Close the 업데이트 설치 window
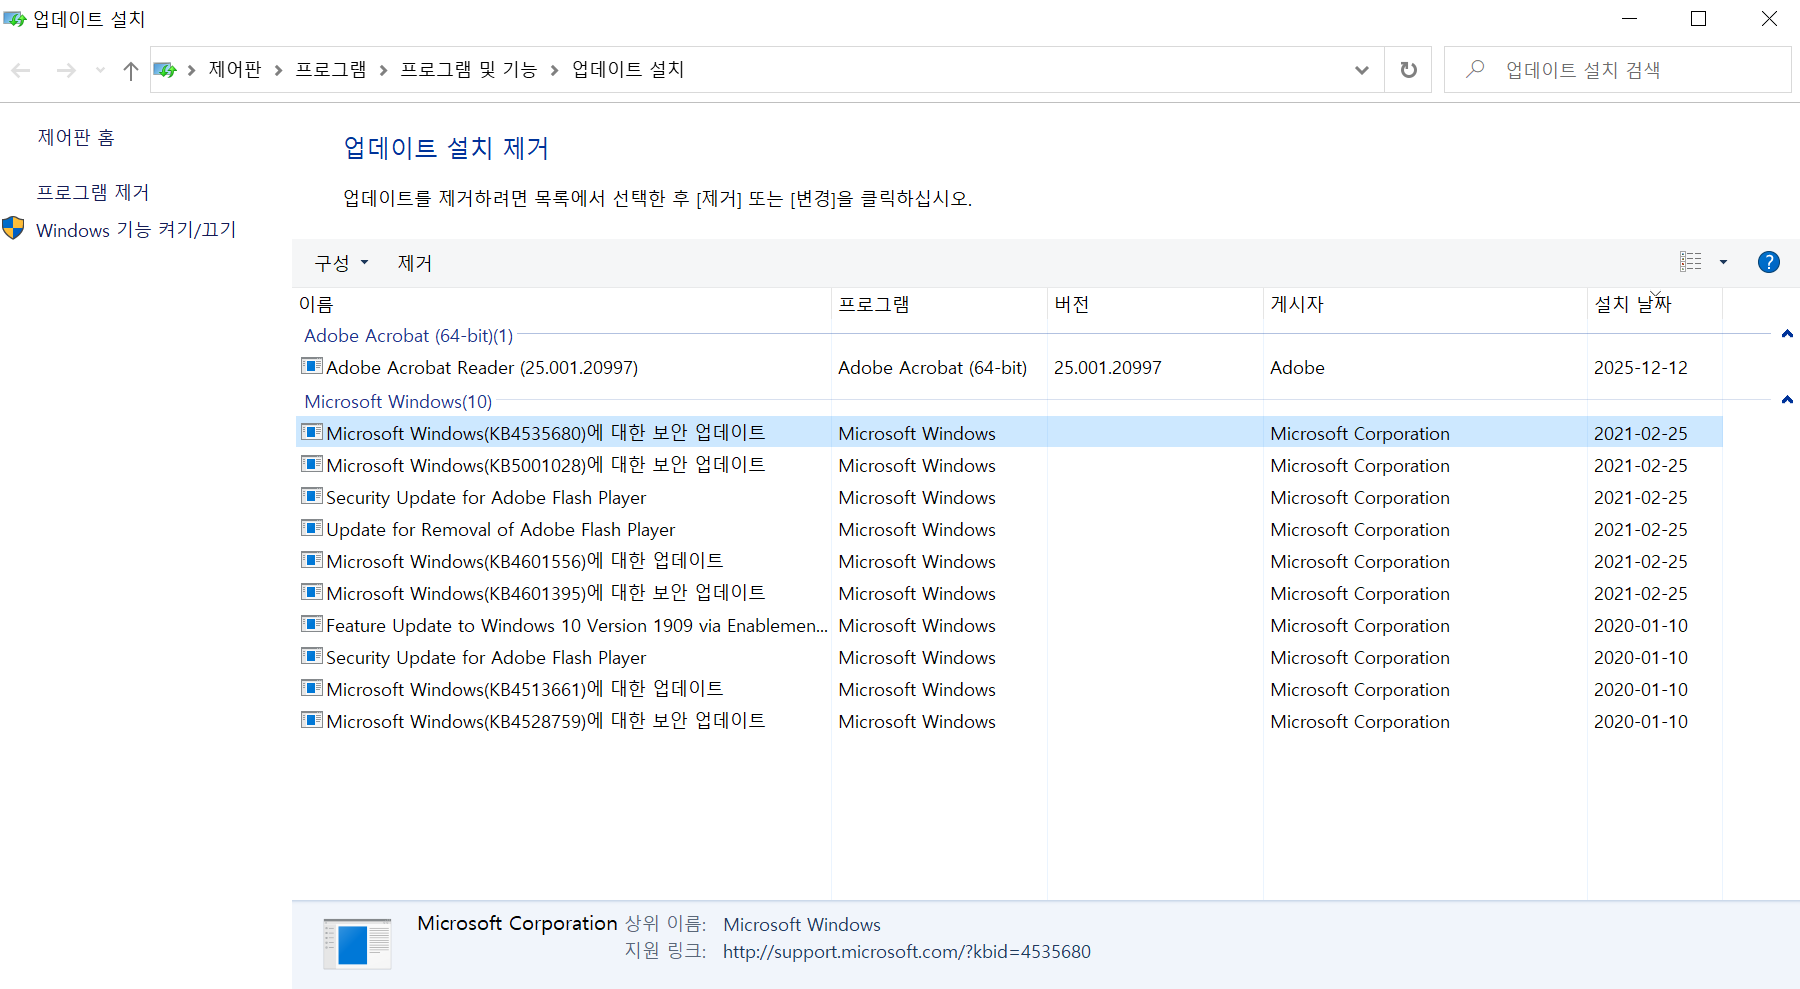 coord(1768,19)
